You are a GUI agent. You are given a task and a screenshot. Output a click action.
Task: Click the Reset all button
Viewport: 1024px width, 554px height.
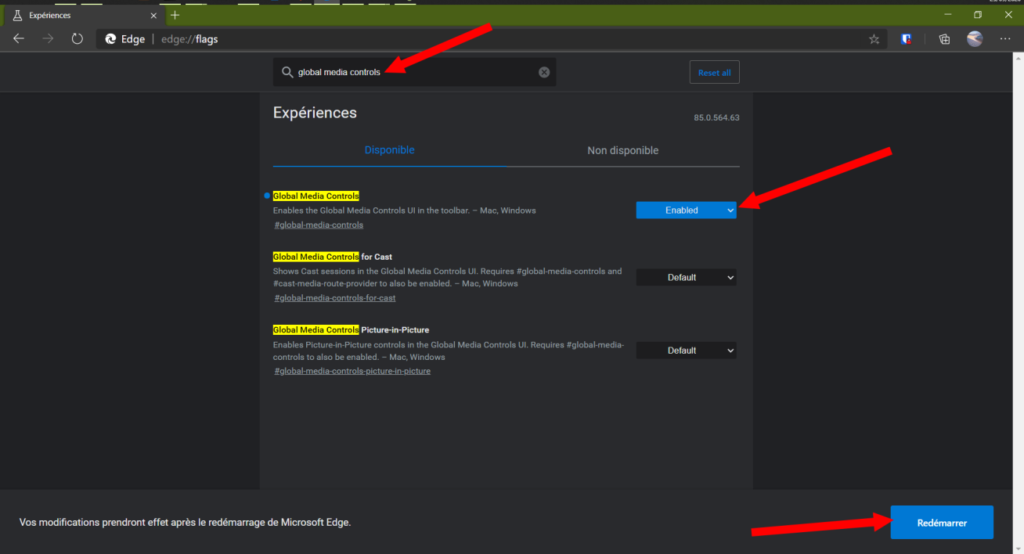click(x=714, y=72)
